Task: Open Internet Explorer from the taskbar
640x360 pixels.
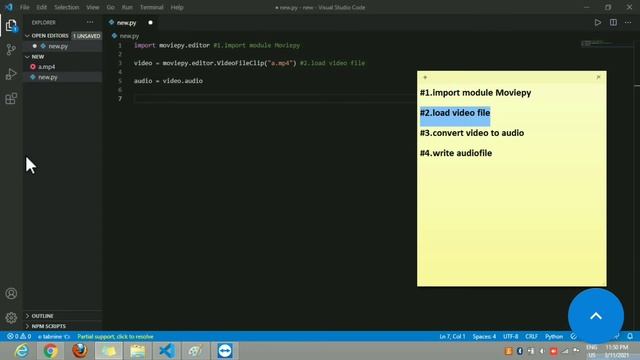Action: coord(21,351)
